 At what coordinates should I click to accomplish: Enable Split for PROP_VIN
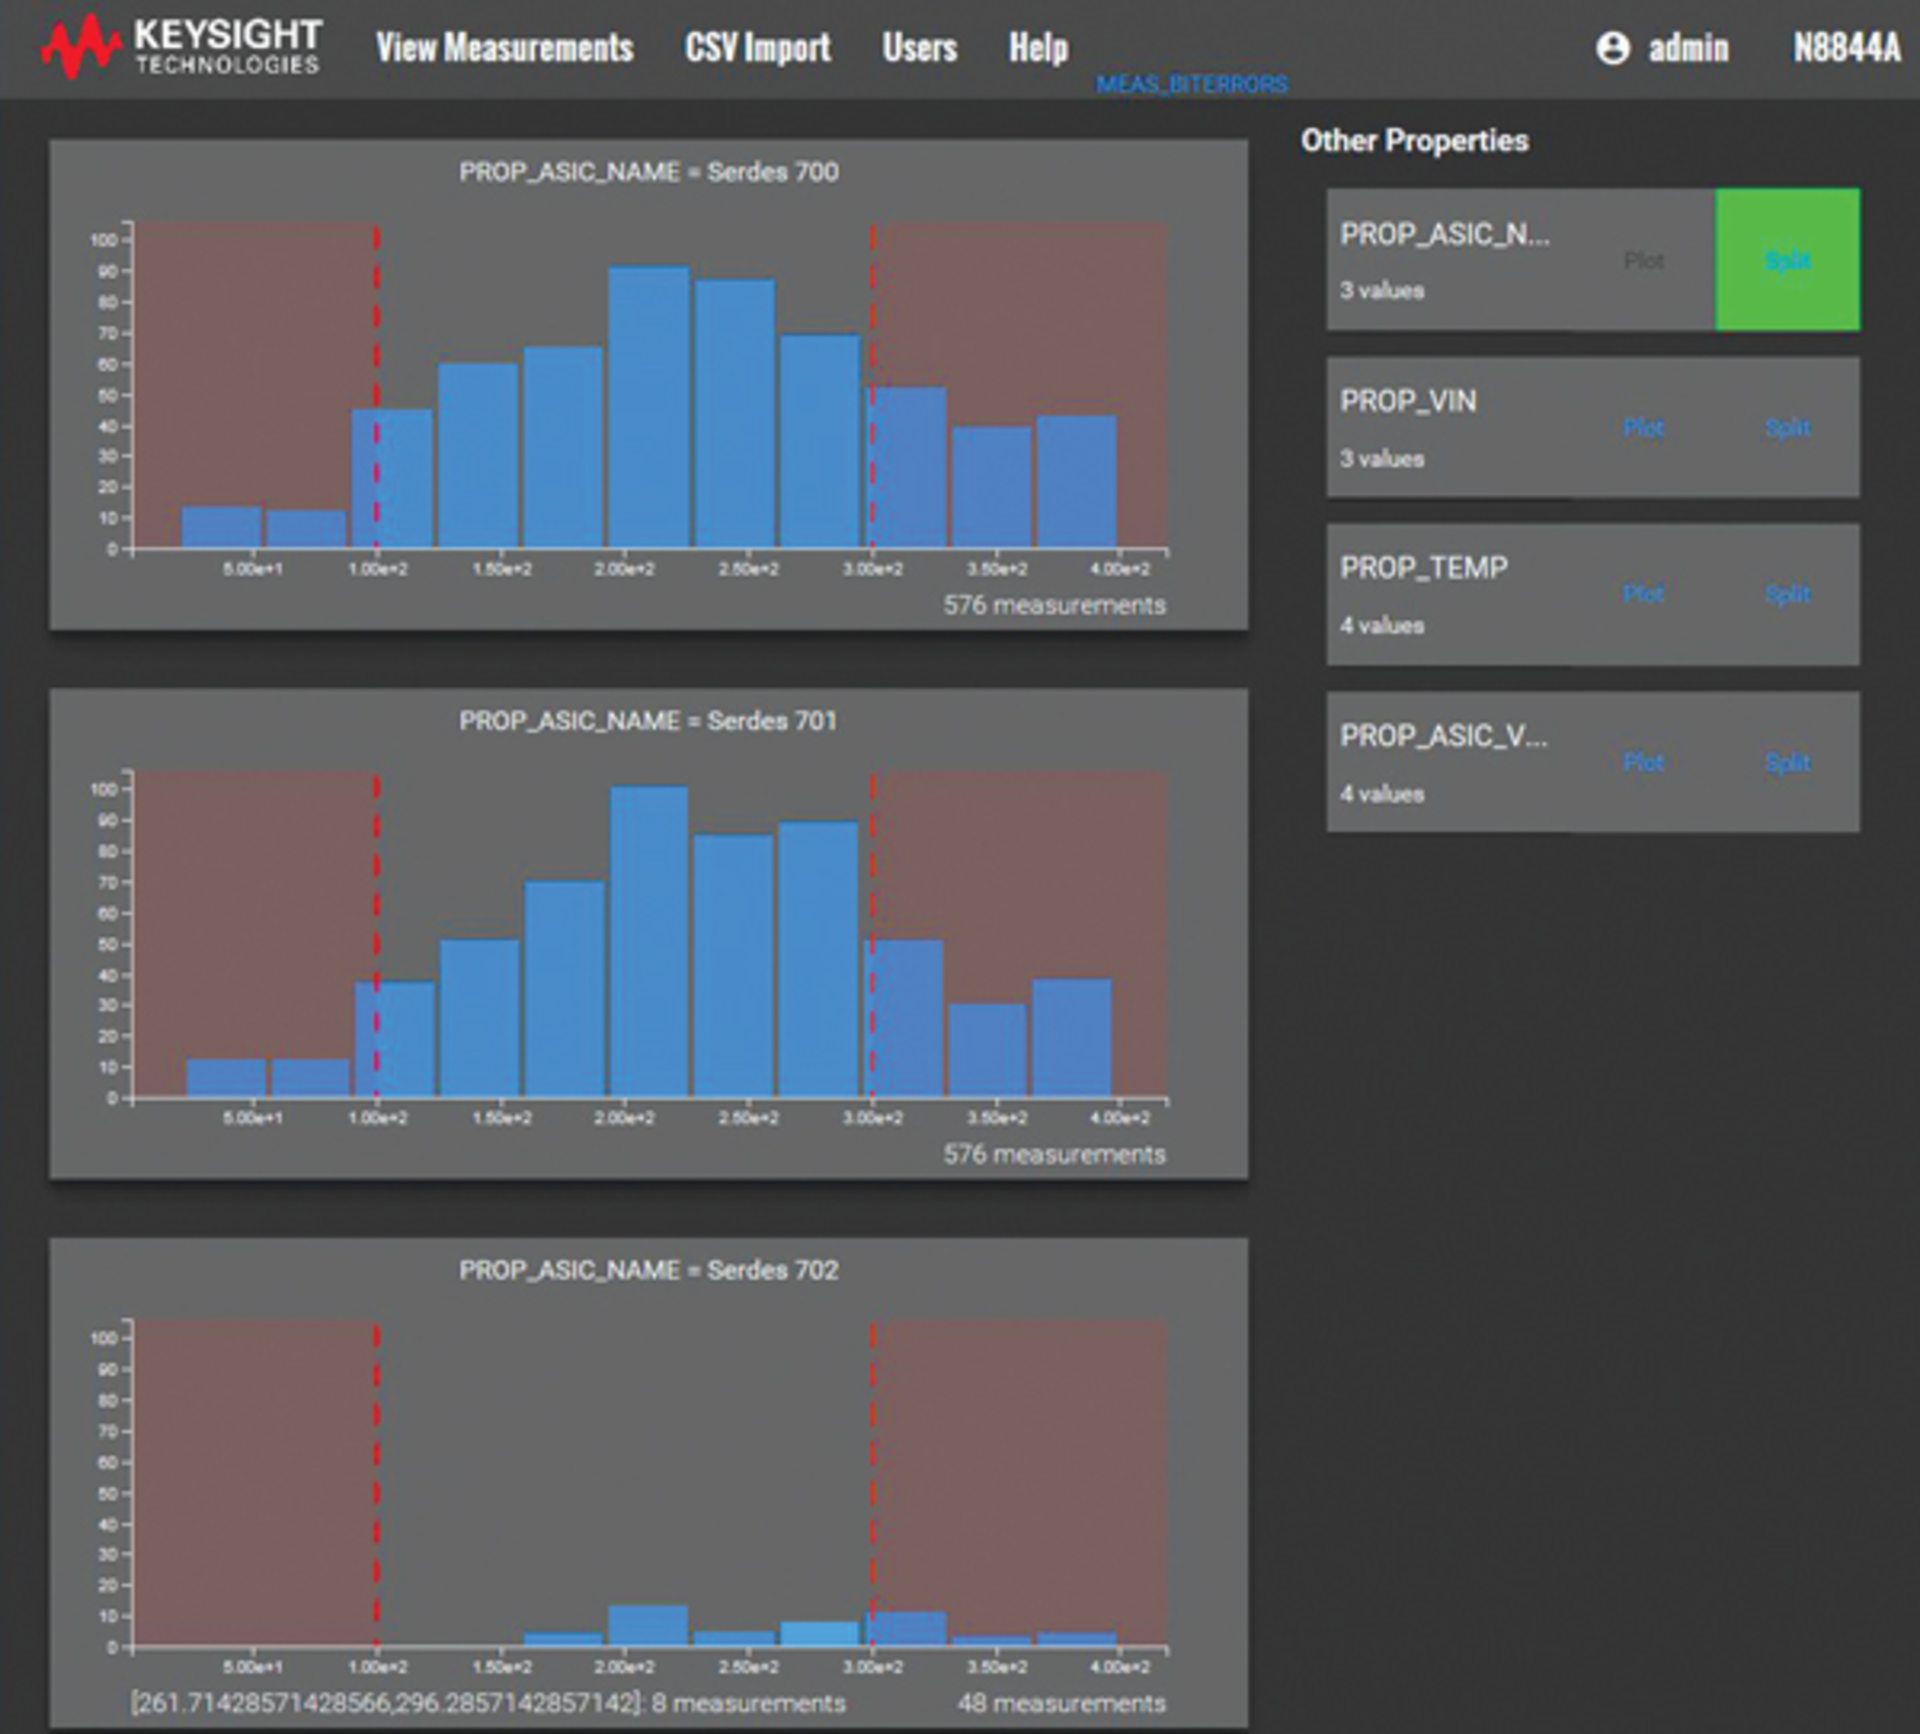[1789, 428]
